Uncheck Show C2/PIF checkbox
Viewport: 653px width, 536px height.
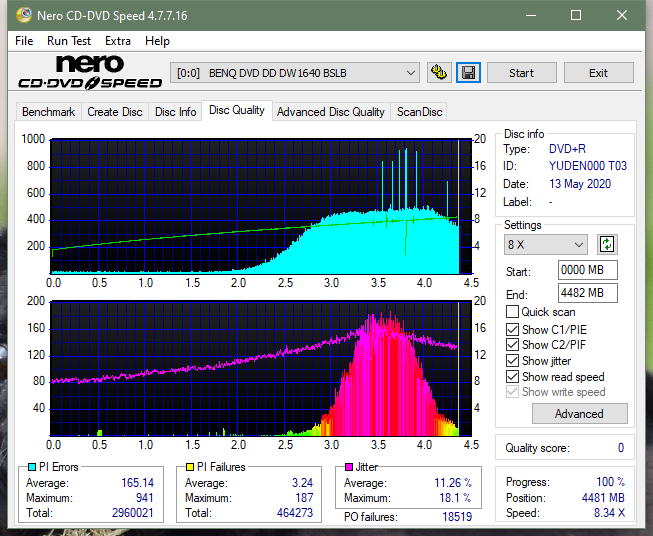(x=512, y=345)
